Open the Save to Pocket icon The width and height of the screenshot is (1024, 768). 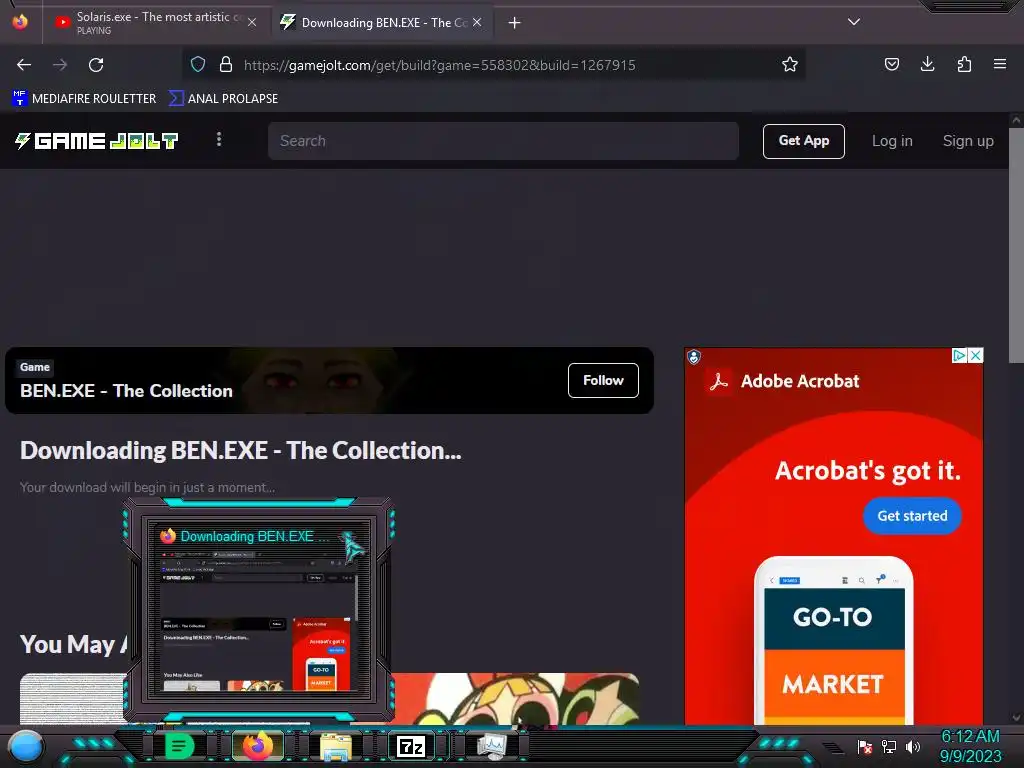coord(891,64)
